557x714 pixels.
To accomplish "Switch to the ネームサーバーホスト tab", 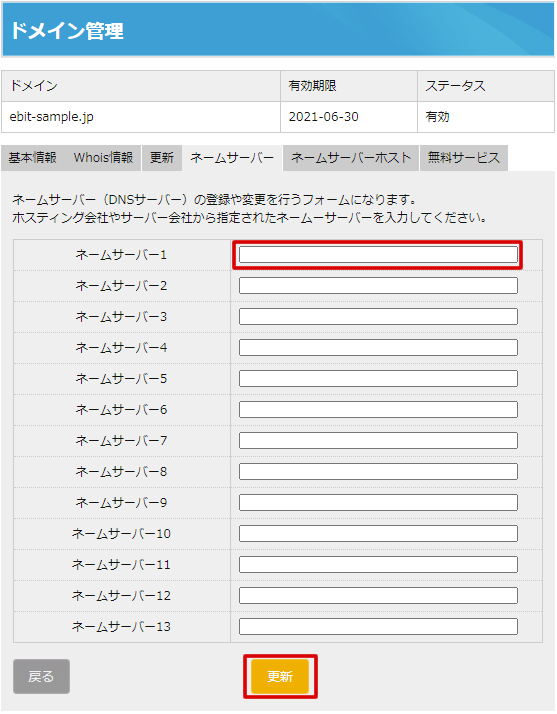I will (x=351, y=158).
